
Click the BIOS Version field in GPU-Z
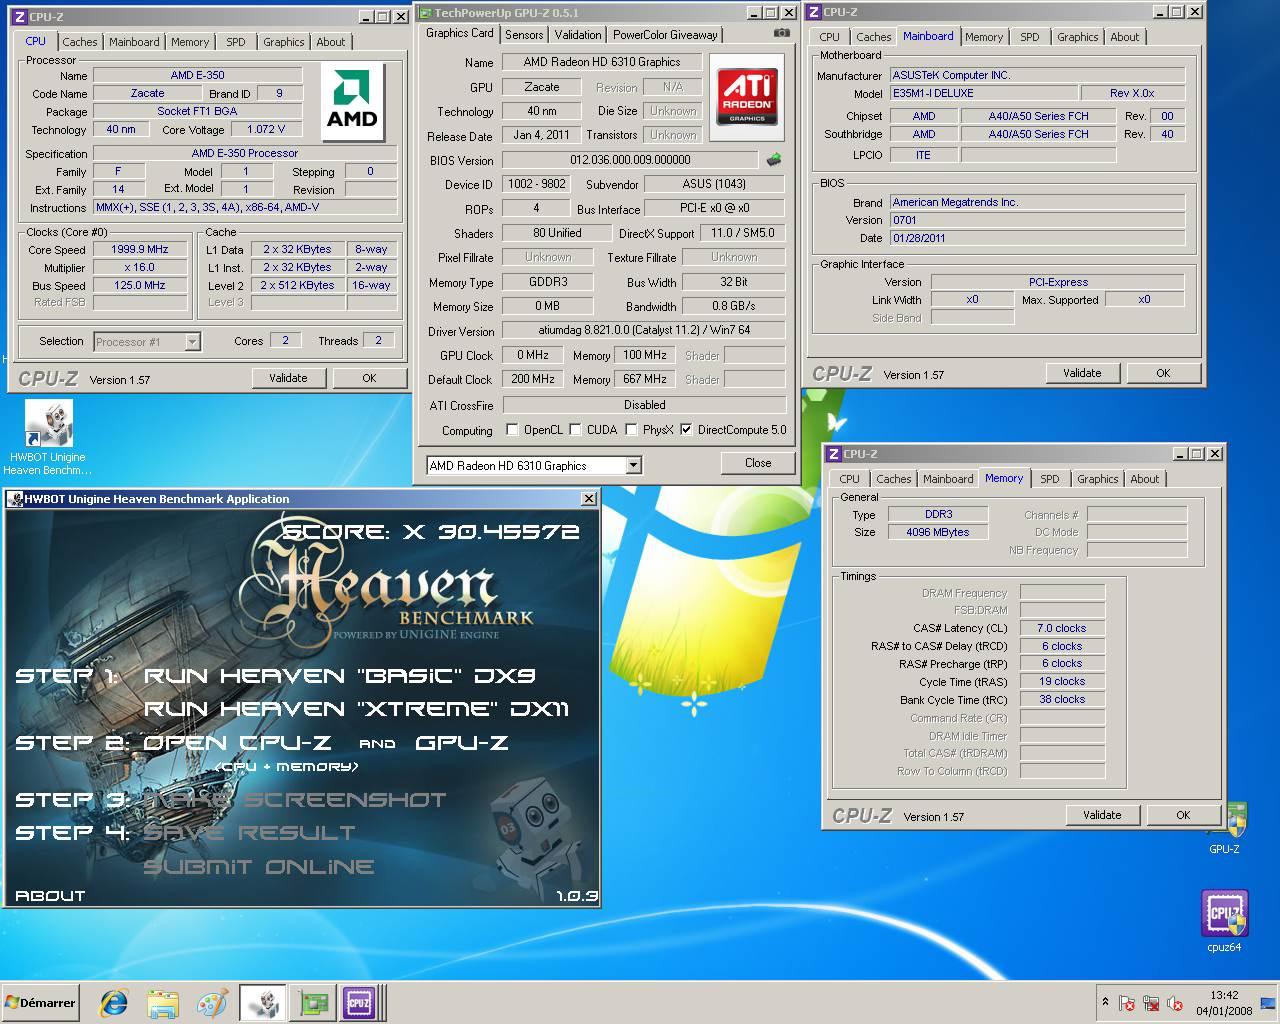point(630,160)
